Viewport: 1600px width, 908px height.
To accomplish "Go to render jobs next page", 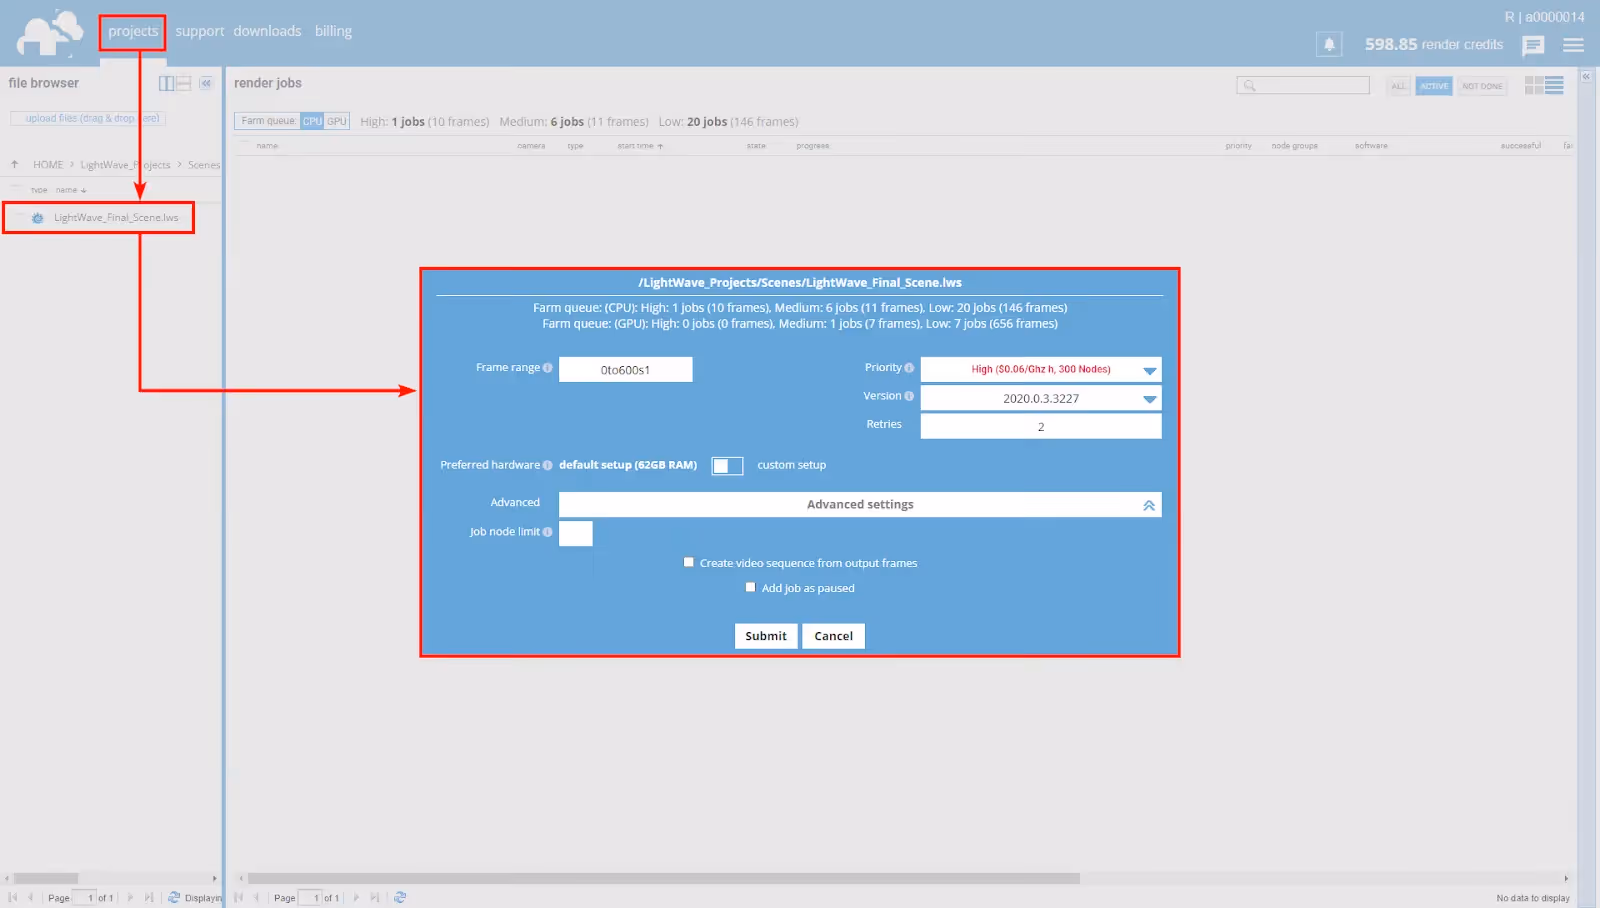I will (x=356, y=897).
